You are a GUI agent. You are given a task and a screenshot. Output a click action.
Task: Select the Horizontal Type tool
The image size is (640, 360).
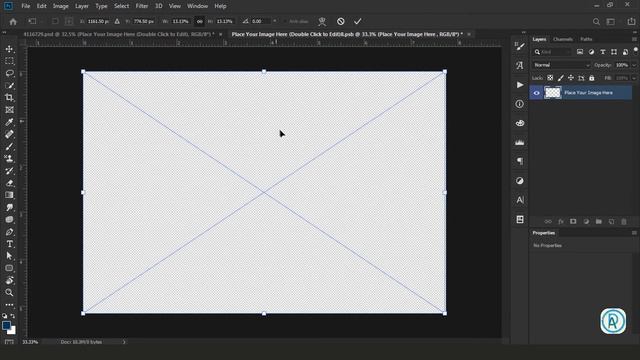click(x=9, y=244)
